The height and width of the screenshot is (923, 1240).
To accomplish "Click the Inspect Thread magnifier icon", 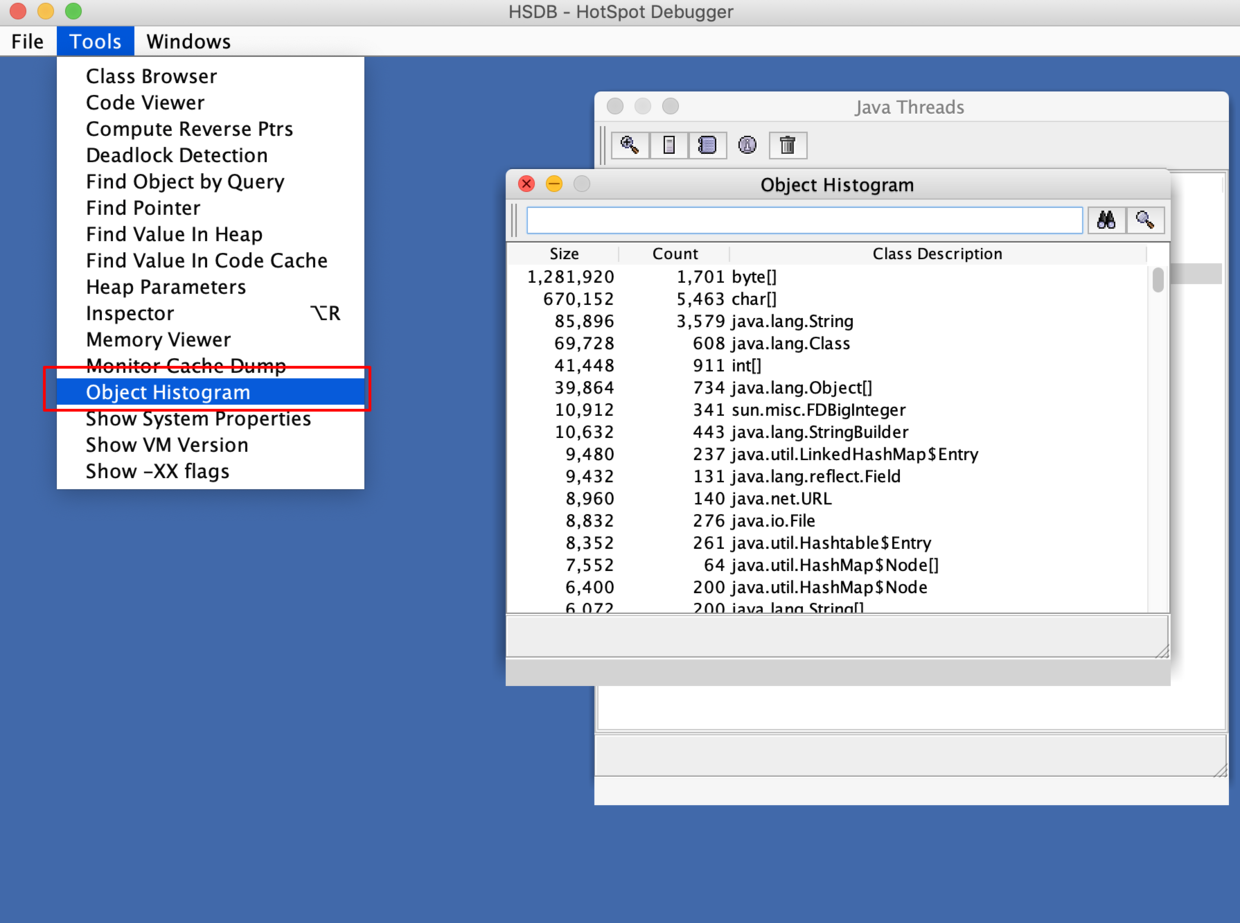I will (630, 145).
